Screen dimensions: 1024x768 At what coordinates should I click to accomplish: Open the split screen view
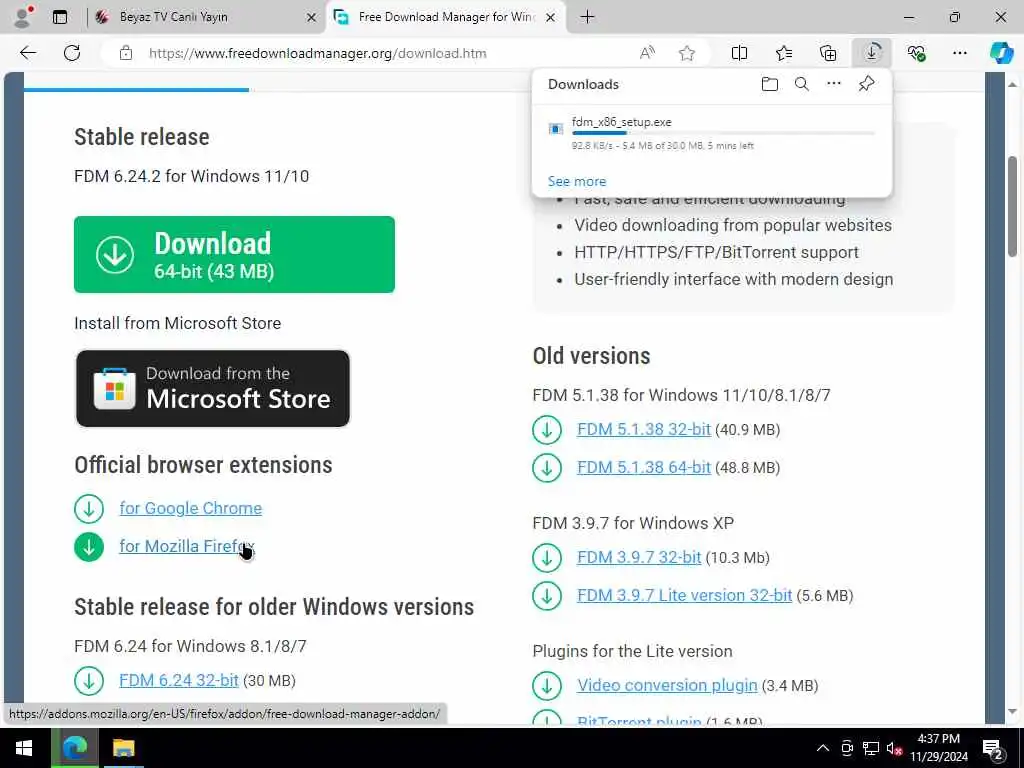click(x=739, y=53)
